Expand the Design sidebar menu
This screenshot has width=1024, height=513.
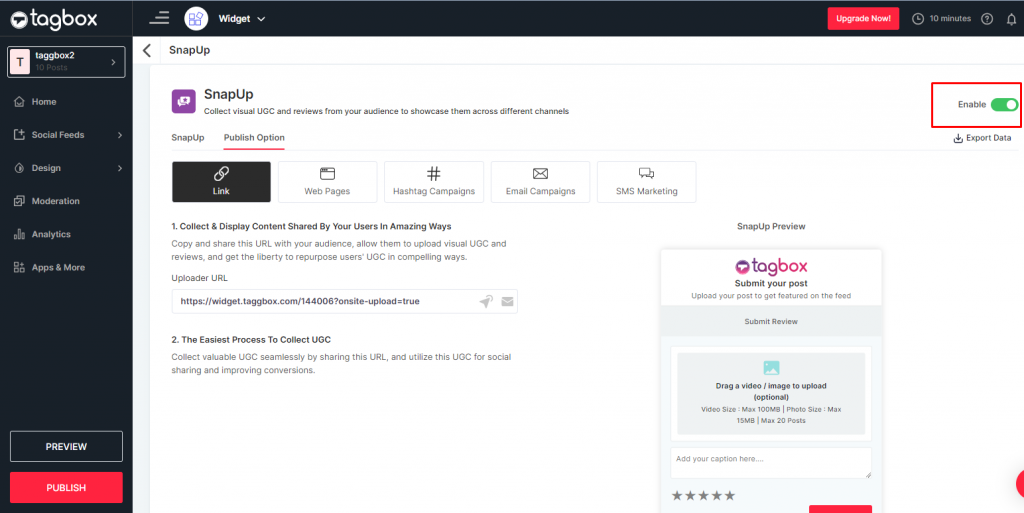coord(66,168)
